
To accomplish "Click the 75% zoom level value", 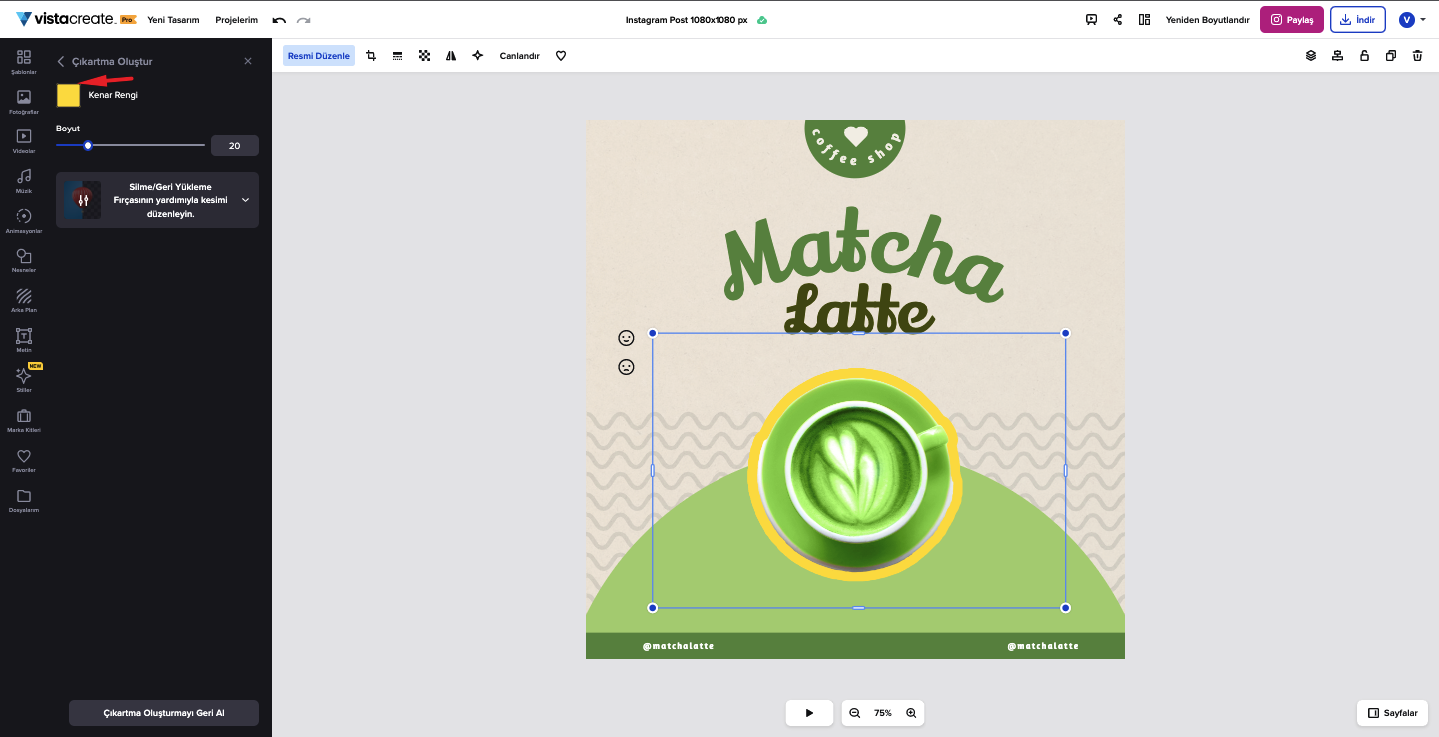I will 883,713.
